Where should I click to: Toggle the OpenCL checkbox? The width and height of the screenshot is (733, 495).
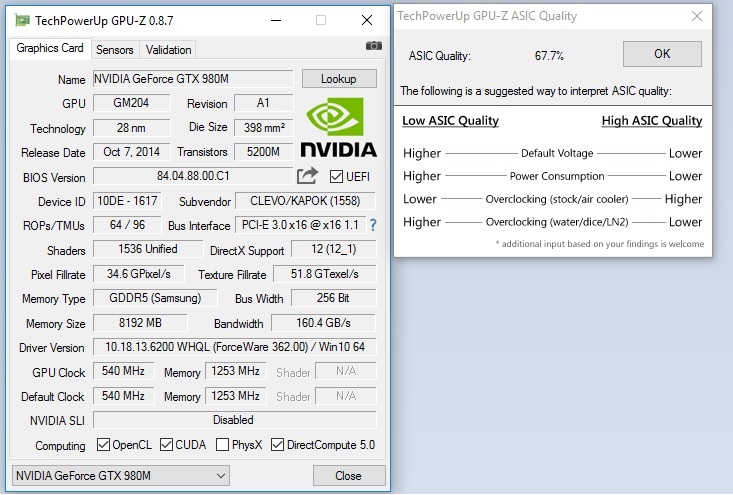click(x=103, y=445)
